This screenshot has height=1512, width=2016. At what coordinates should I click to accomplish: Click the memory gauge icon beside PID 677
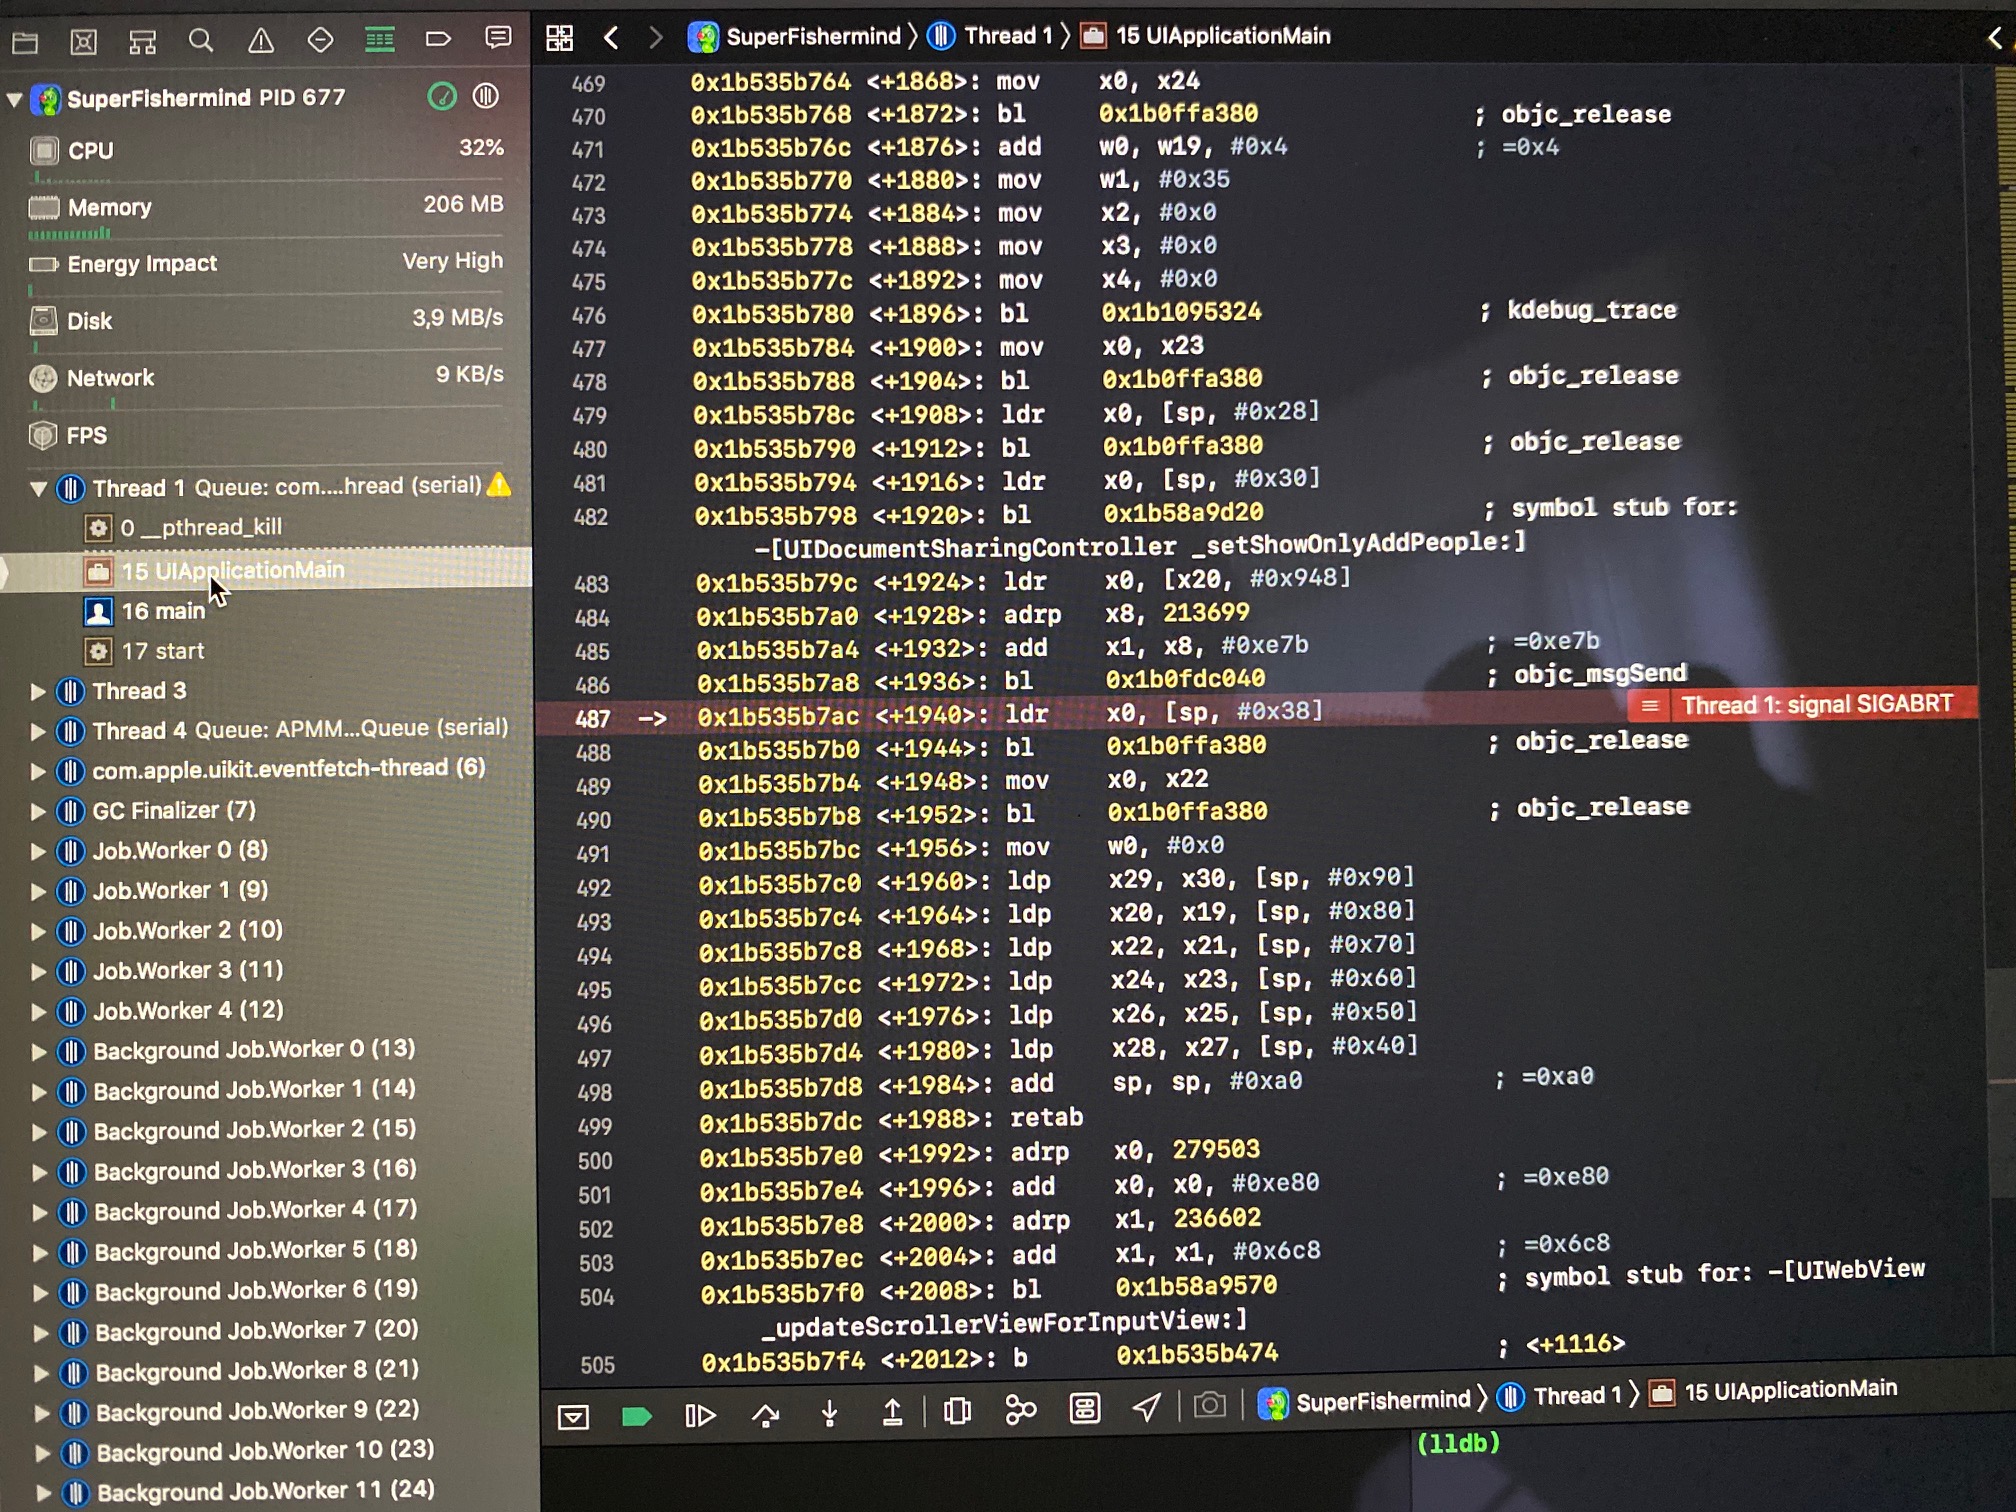coord(442,96)
